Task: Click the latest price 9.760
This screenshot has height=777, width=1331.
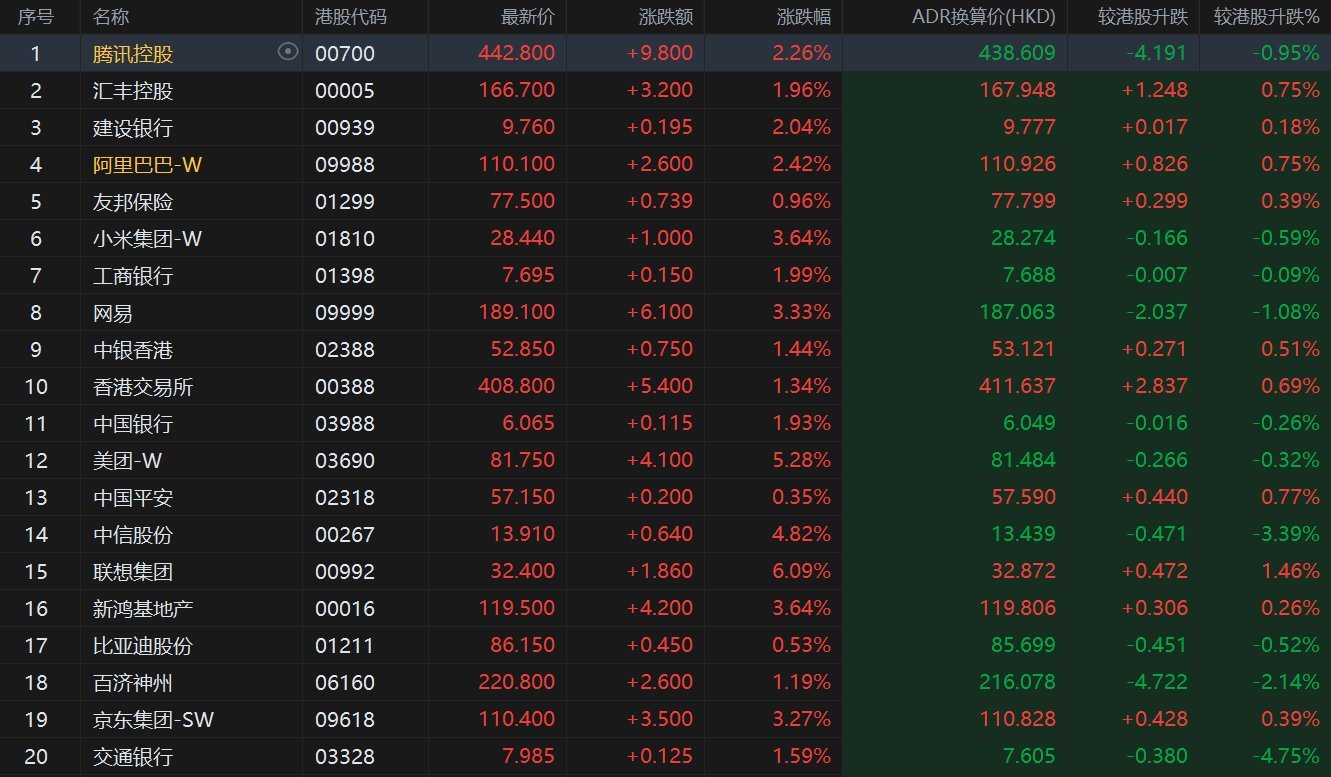Action: click(x=527, y=128)
